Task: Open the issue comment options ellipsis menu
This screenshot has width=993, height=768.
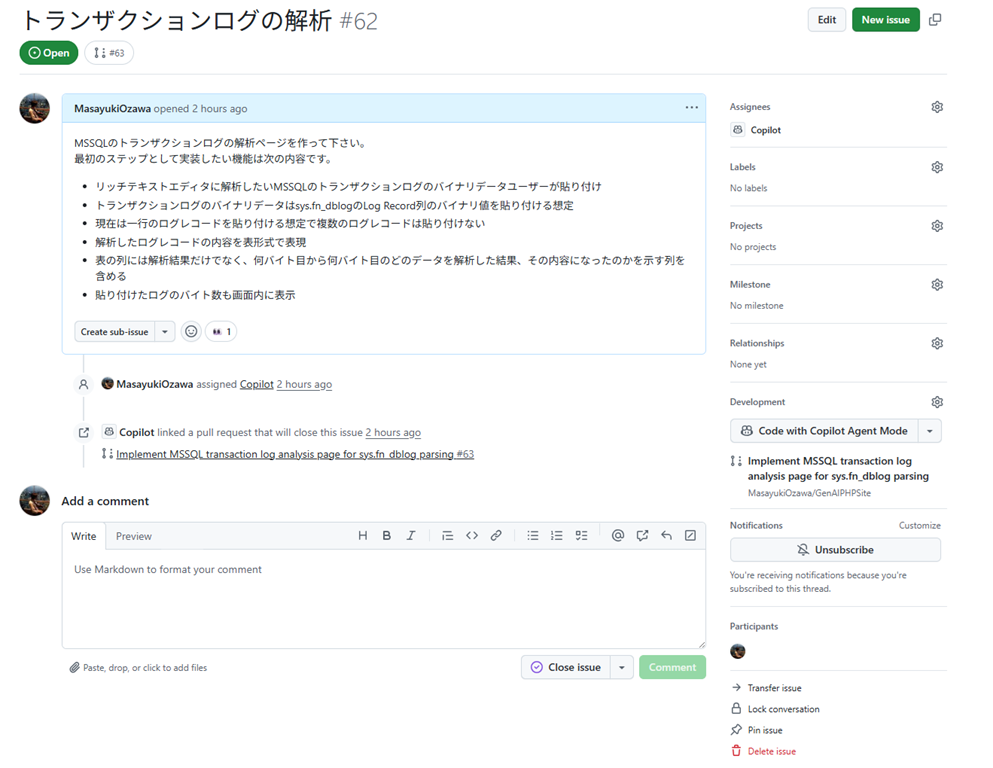Action: coord(692,108)
